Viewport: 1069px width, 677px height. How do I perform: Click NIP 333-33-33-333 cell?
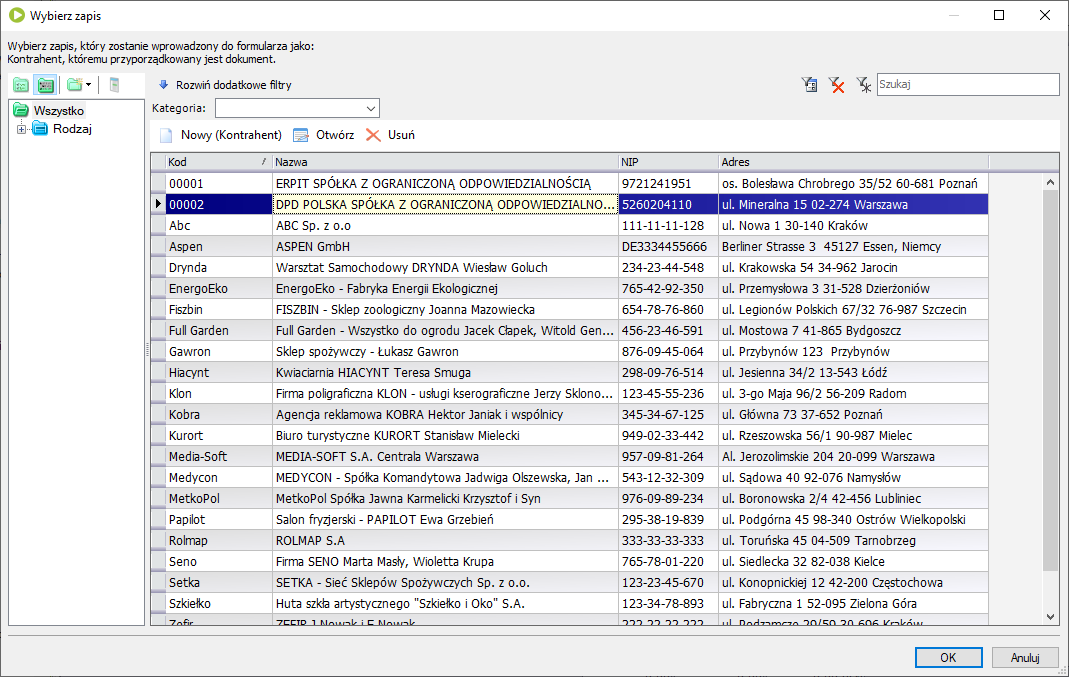click(x=668, y=541)
